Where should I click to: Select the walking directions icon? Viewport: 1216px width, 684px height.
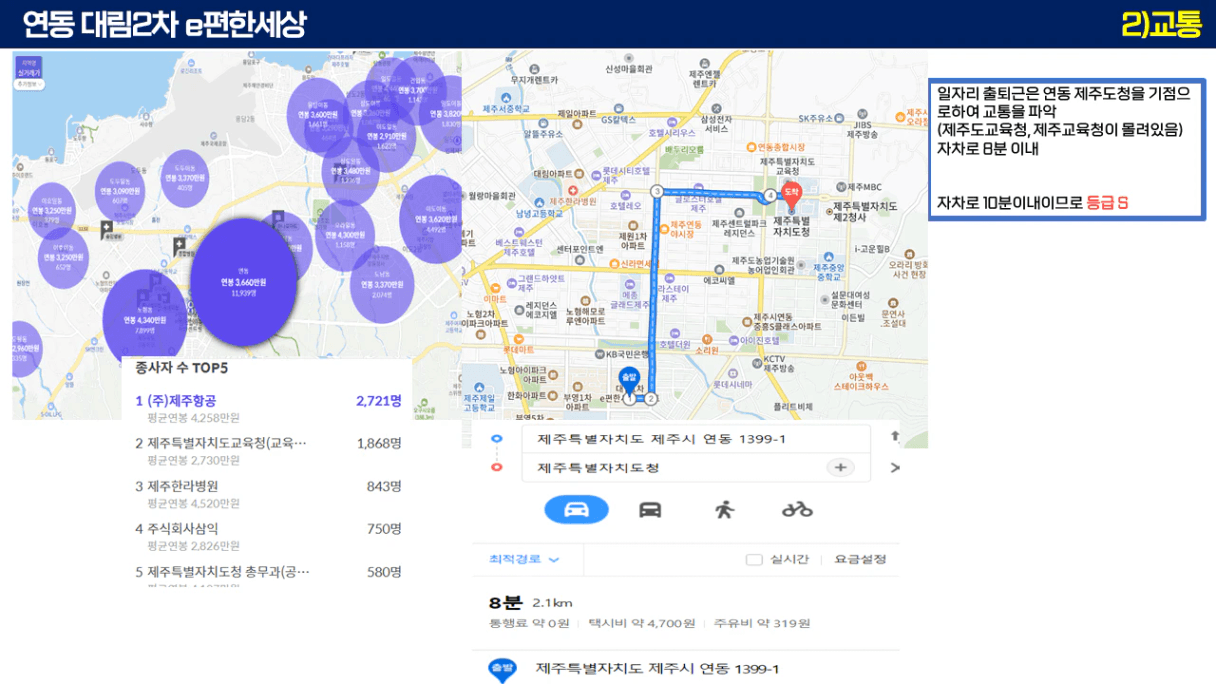(x=724, y=509)
